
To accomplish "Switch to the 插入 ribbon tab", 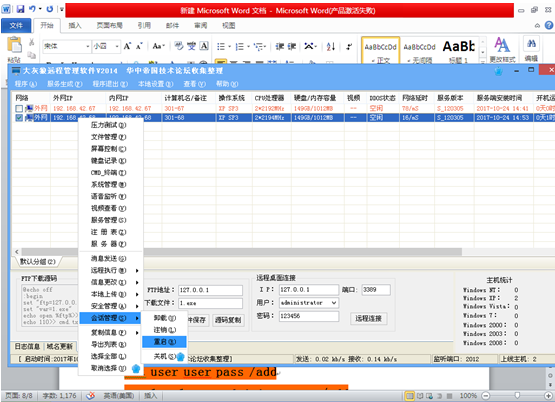I will (75, 25).
